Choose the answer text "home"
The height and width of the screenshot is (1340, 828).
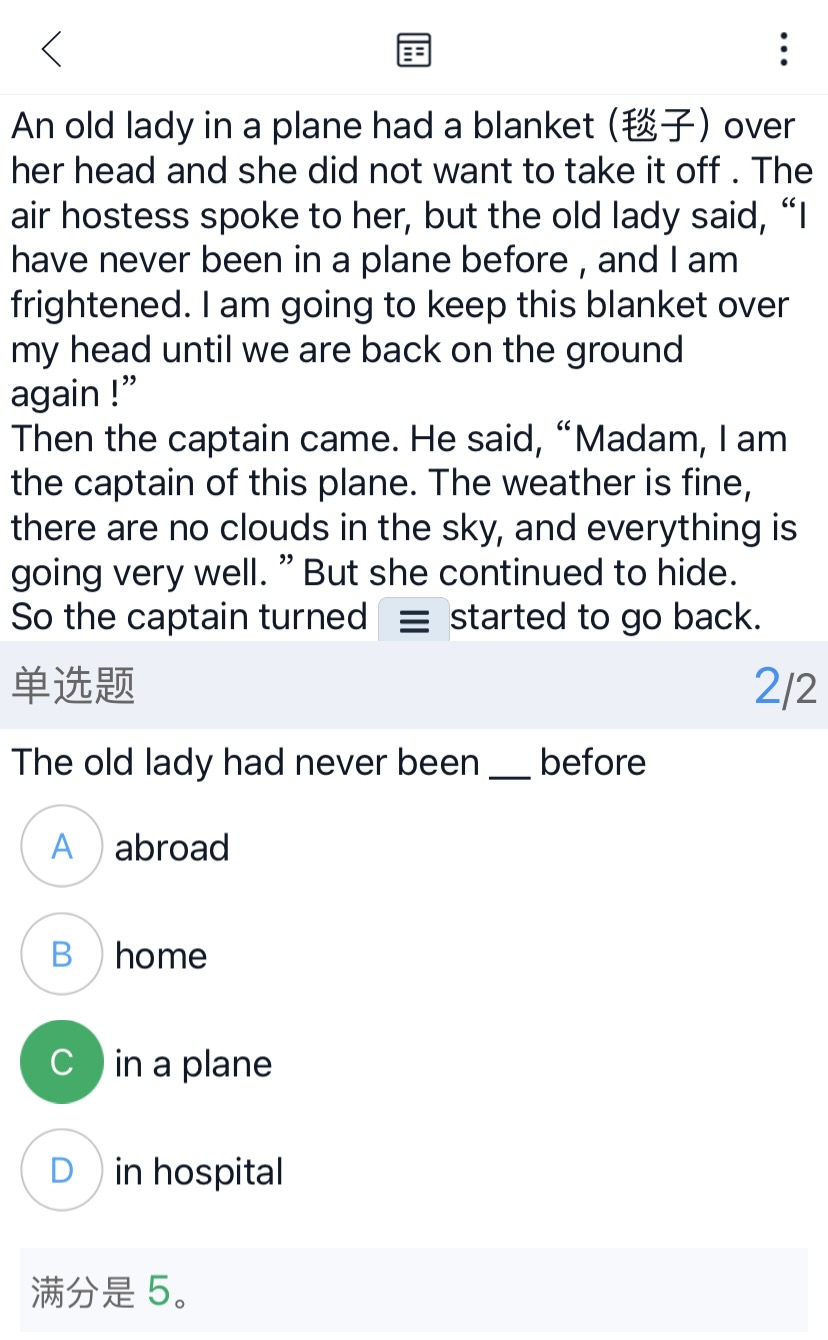pyautogui.click(x=161, y=956)
